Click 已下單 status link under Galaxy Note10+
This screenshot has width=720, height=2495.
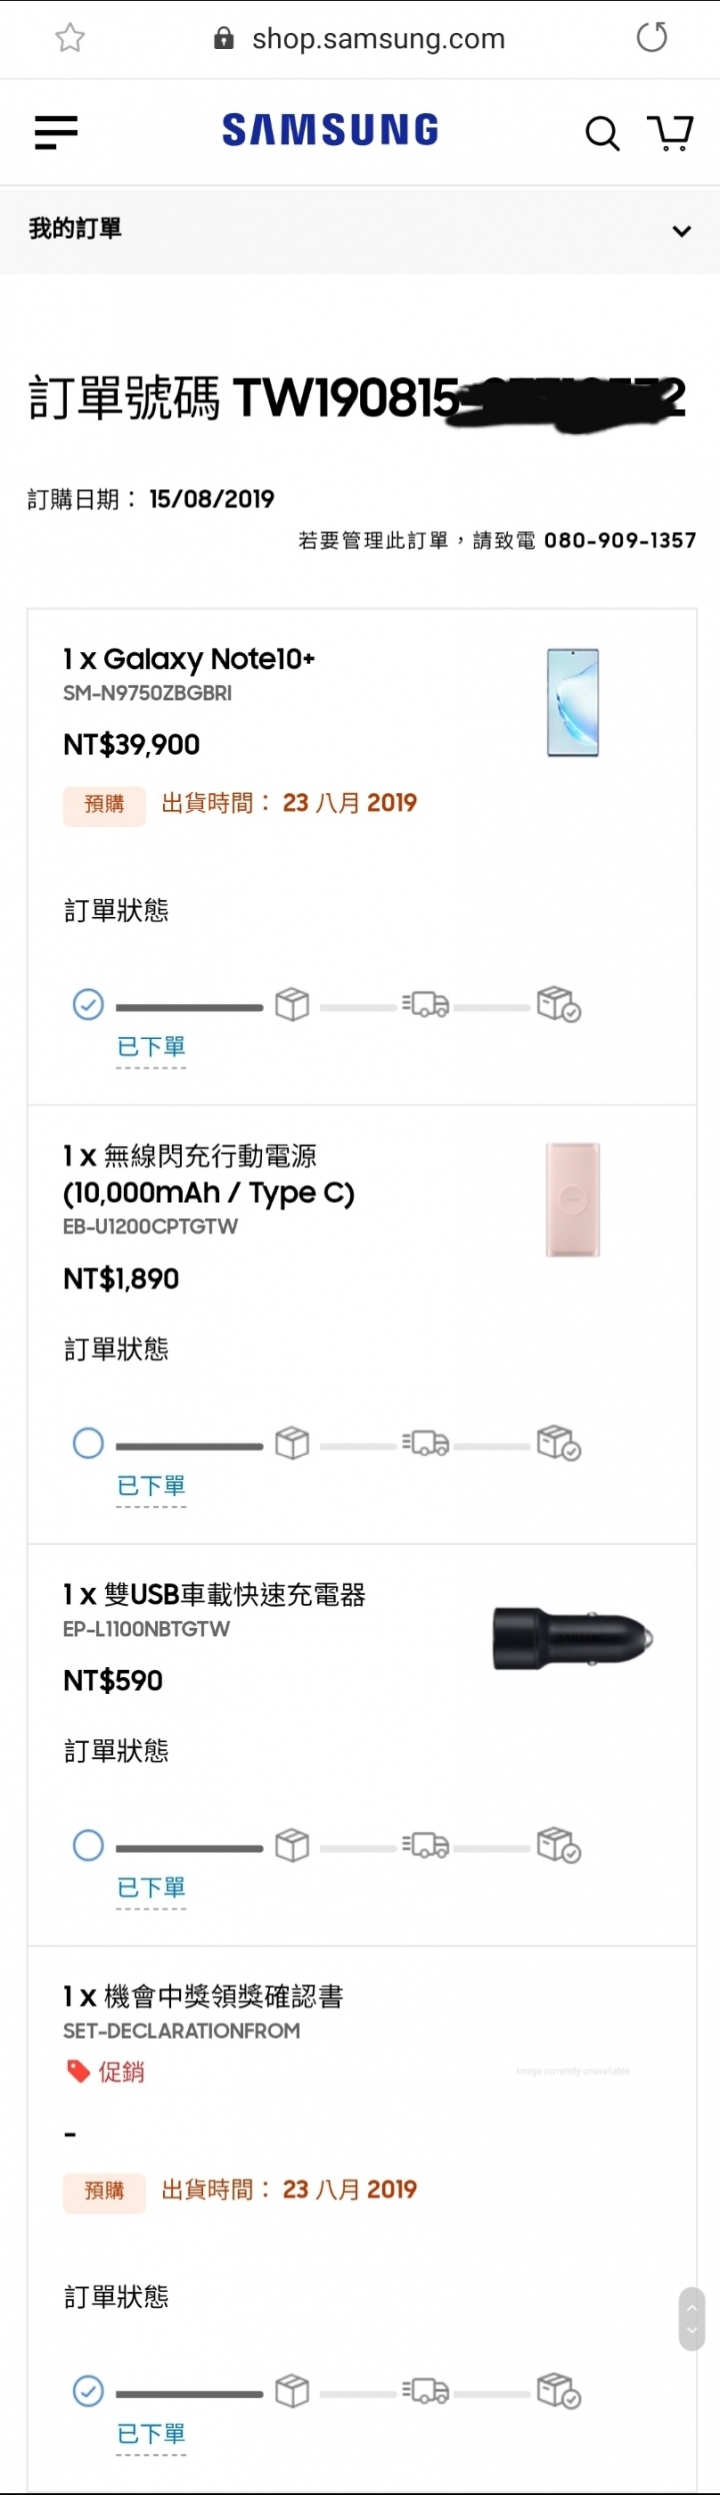point(151,1047)
